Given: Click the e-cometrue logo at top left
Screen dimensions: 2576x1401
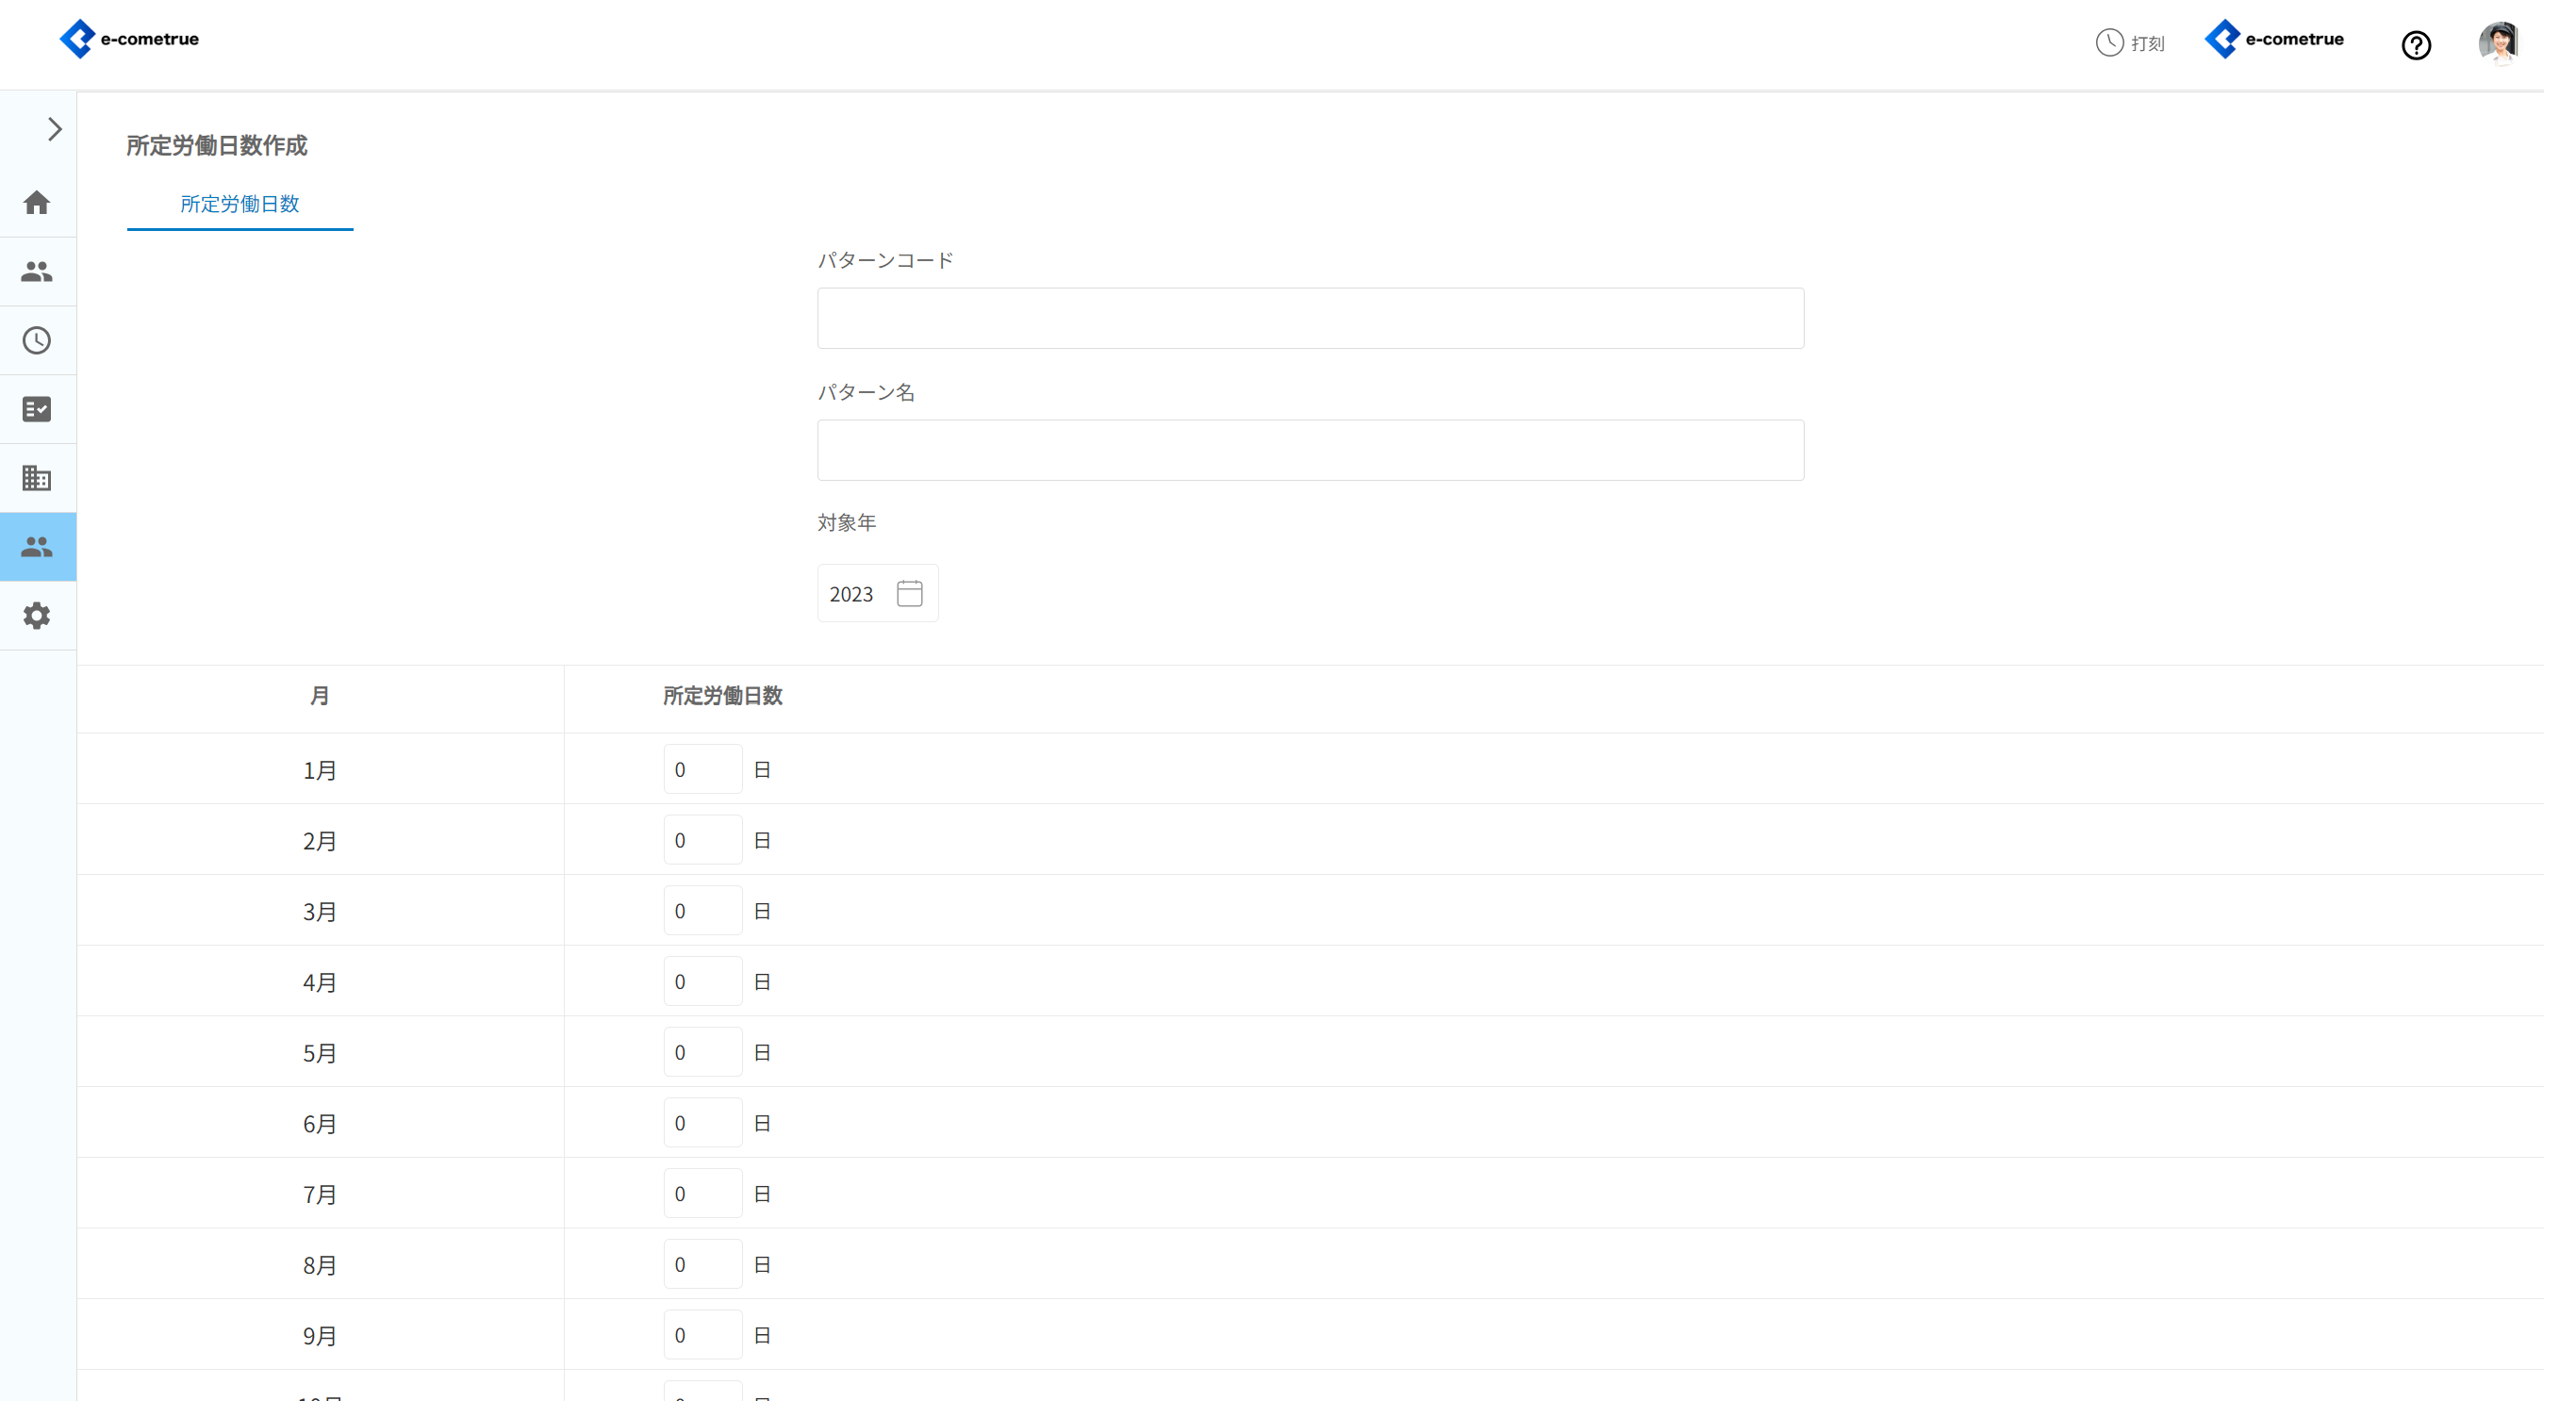Looking at the screenshot, I should [130, 39].
